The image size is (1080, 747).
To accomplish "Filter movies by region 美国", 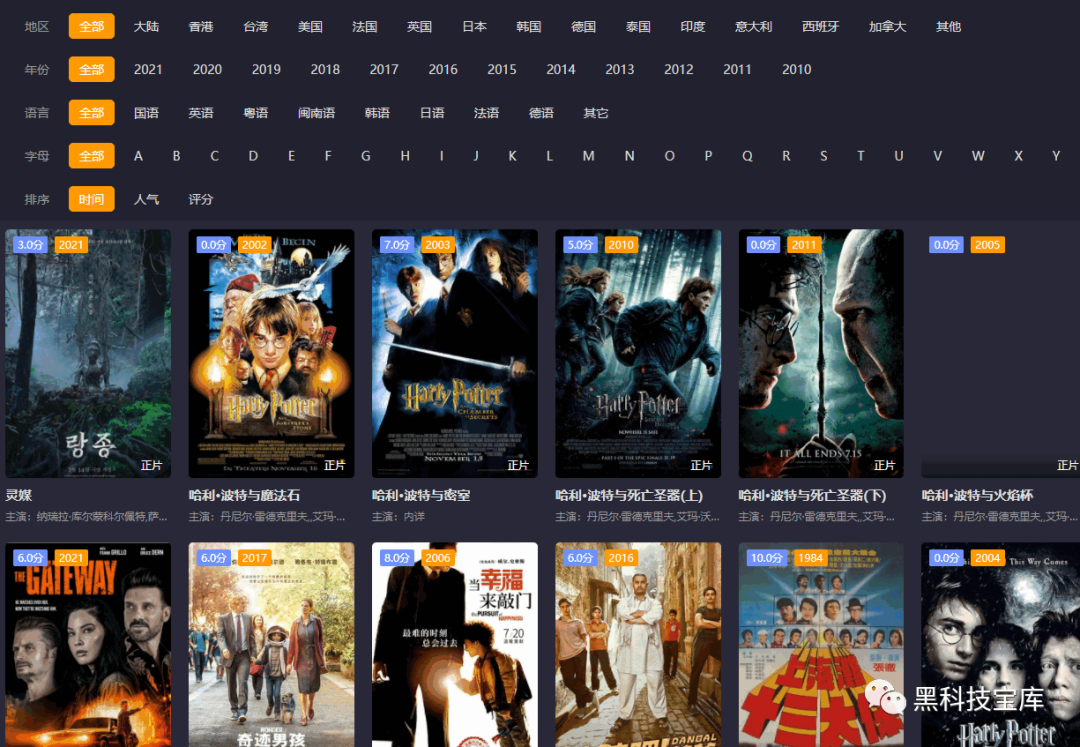I will (310, 27).
